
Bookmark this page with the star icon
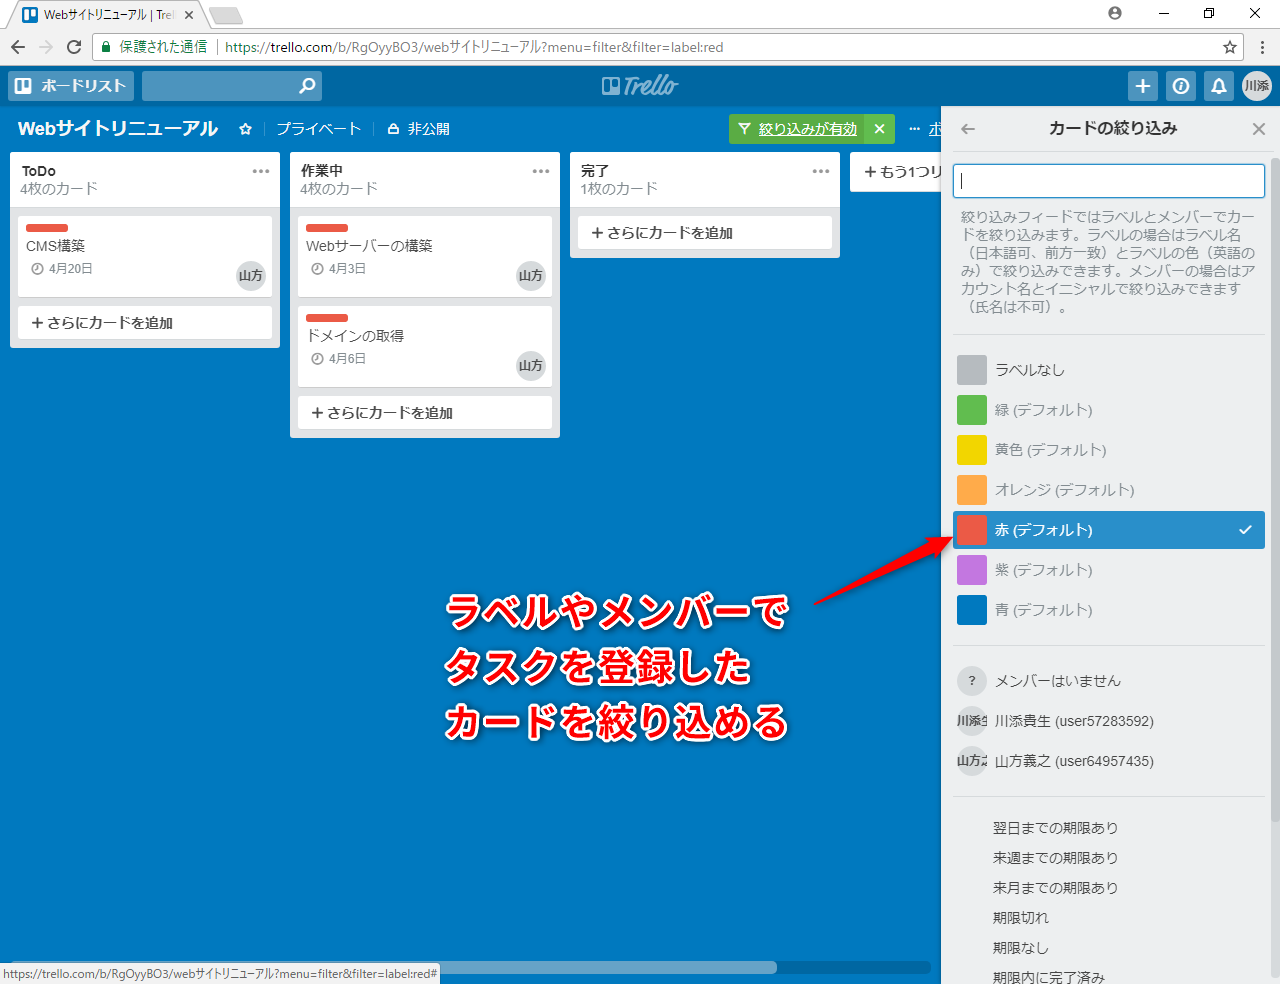[1230, 47]
